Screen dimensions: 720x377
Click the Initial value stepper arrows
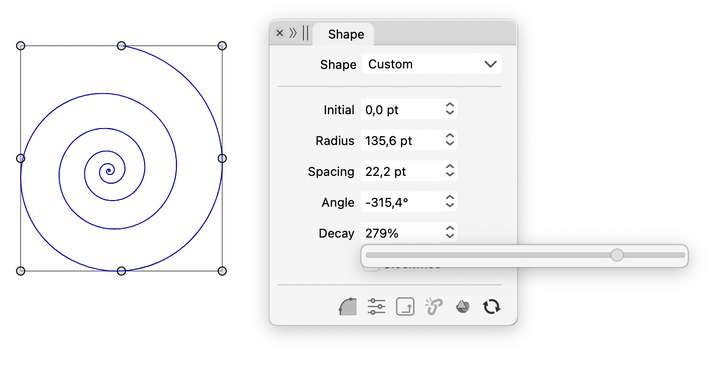450,109
